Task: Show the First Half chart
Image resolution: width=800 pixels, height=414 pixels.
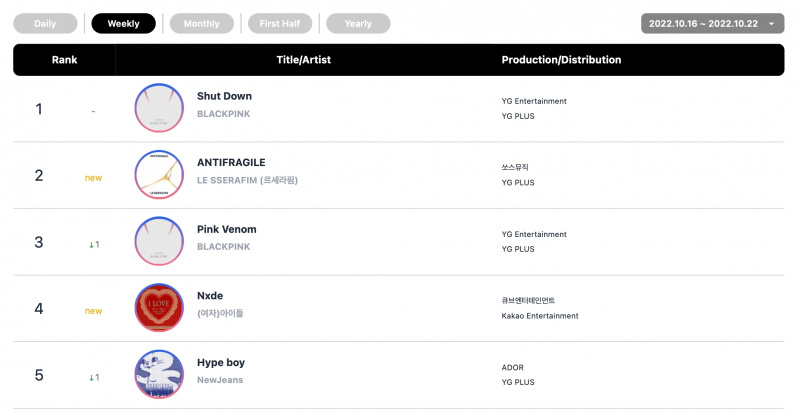Action: coord(280,23)
